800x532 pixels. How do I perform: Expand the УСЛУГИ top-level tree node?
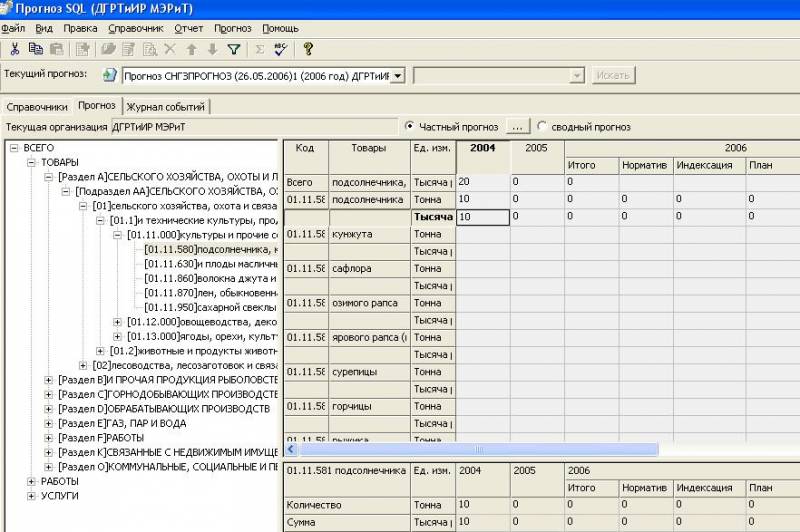pyautogui.click(x=32, y=496)
